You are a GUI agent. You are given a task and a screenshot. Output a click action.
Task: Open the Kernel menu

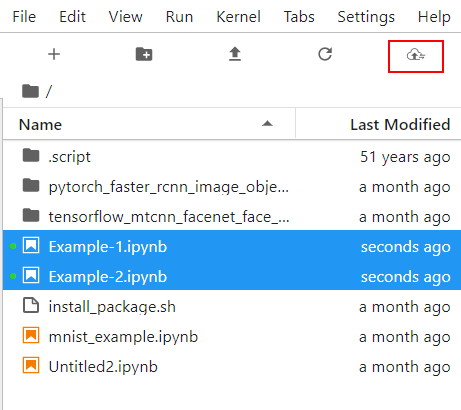238,17
